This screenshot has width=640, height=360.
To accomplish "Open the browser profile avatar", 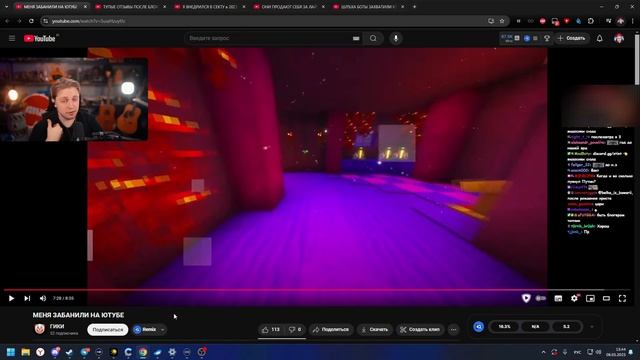I will pyautogui.click(x=621, y=21).
